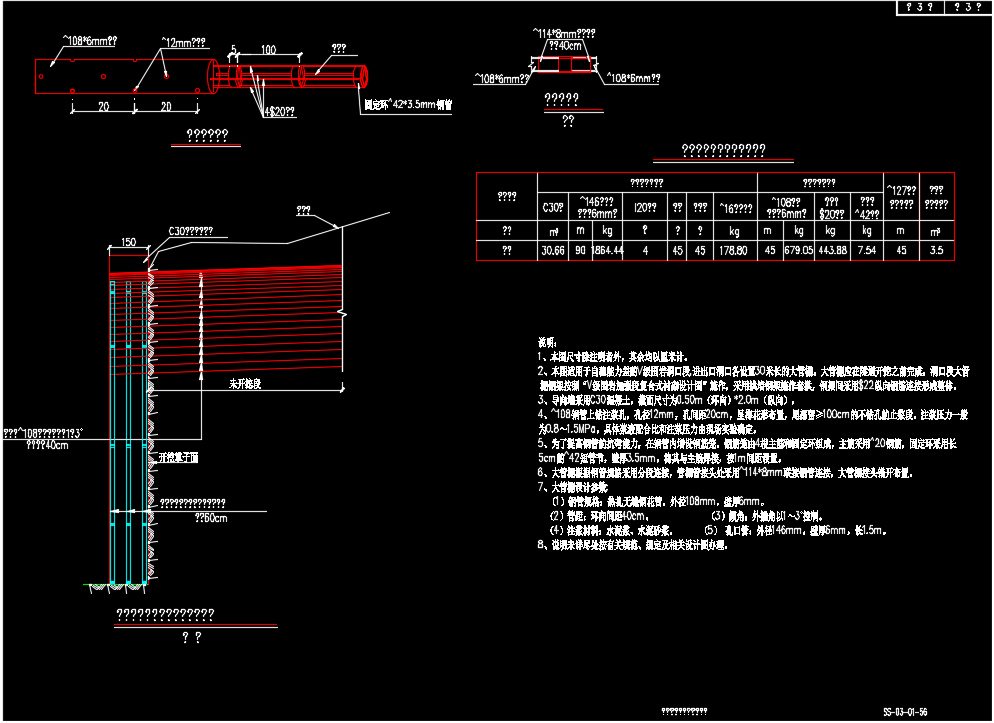The image size is (994, 723).
Task: Select the 'C30?' table header cell
Action: (553, 208)
